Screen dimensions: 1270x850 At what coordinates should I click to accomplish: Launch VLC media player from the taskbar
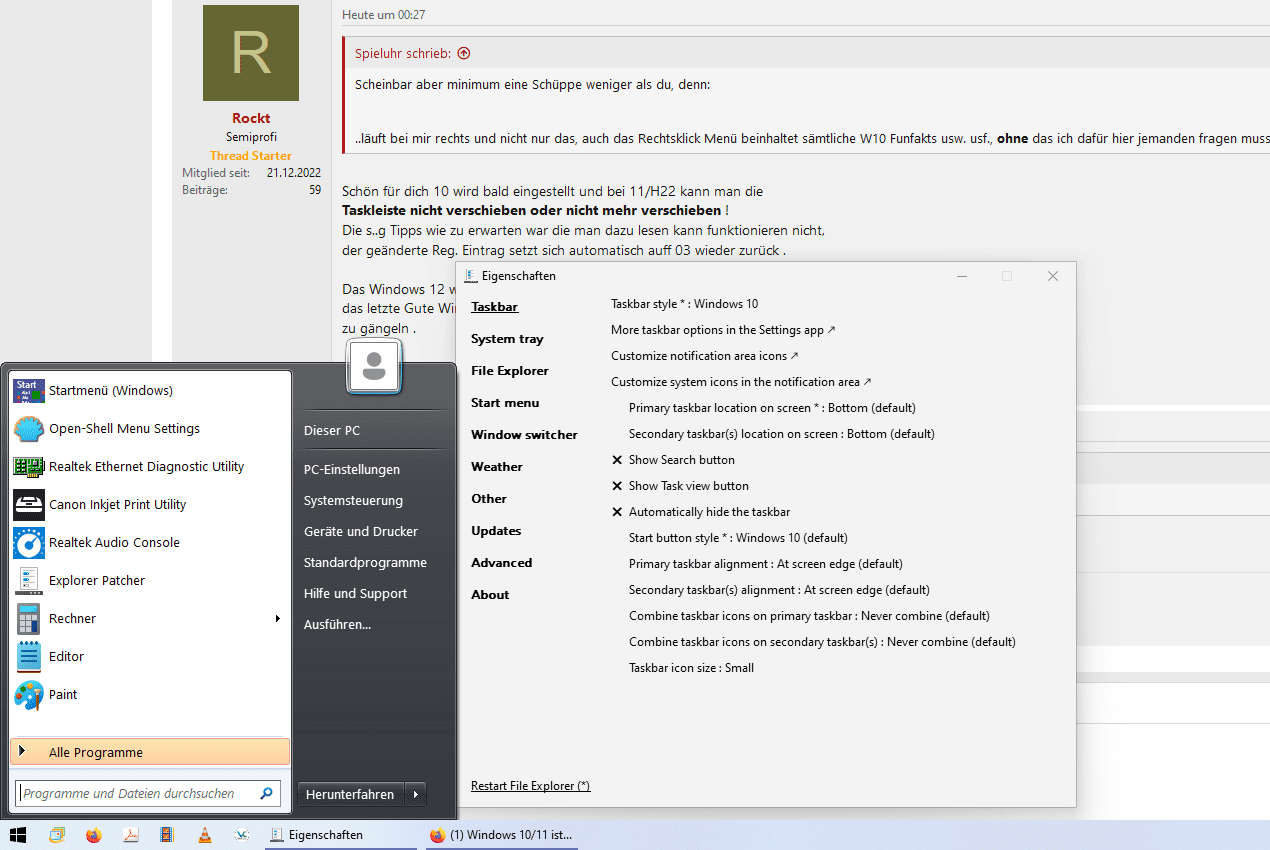204,835
